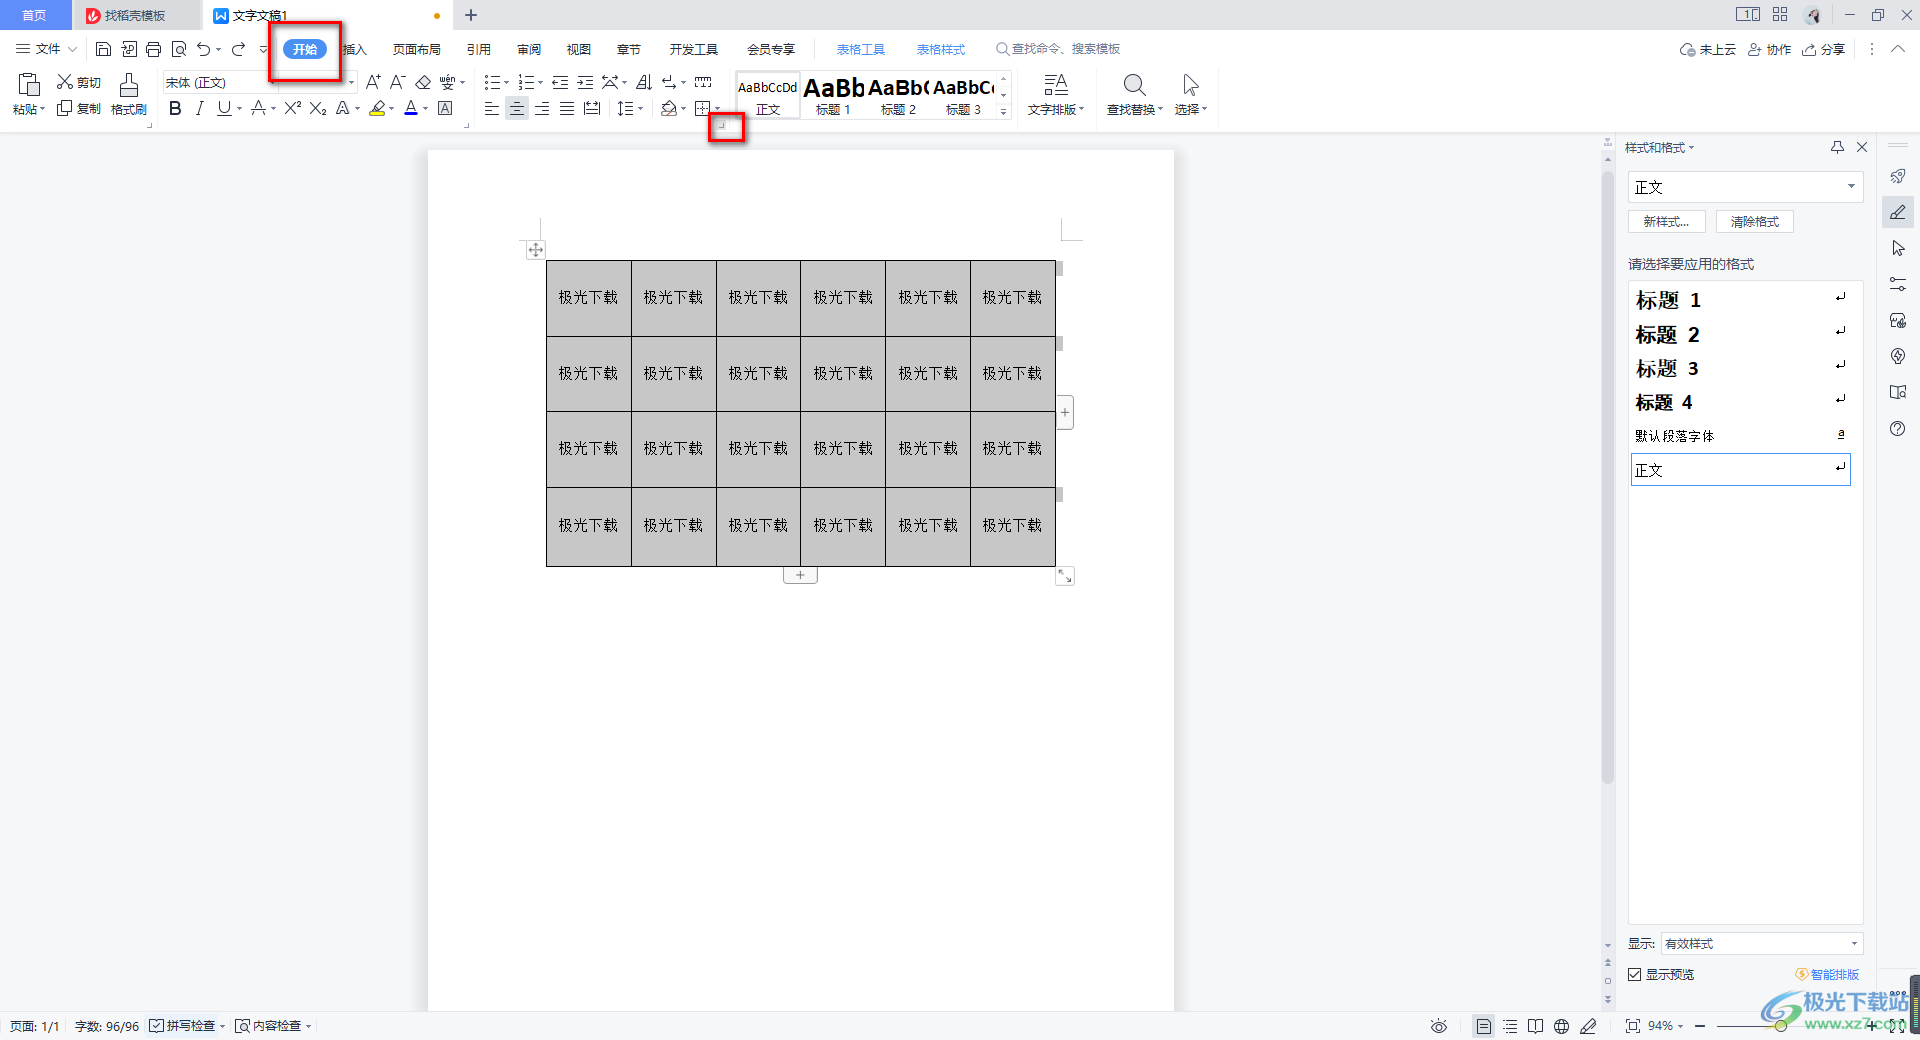Add a table row with the bottom plus
Screen dimensions: 1920x1040
tap(800, 575)
